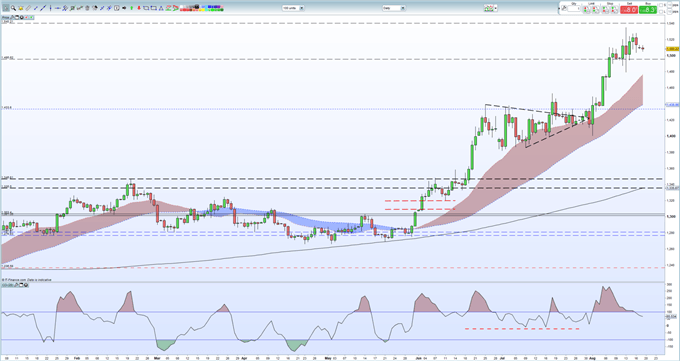Select the red down arrow marker tool
Image resolution: width=680 pixels, height=361 pixels.
pyautogui.click(x=139, y=8)
